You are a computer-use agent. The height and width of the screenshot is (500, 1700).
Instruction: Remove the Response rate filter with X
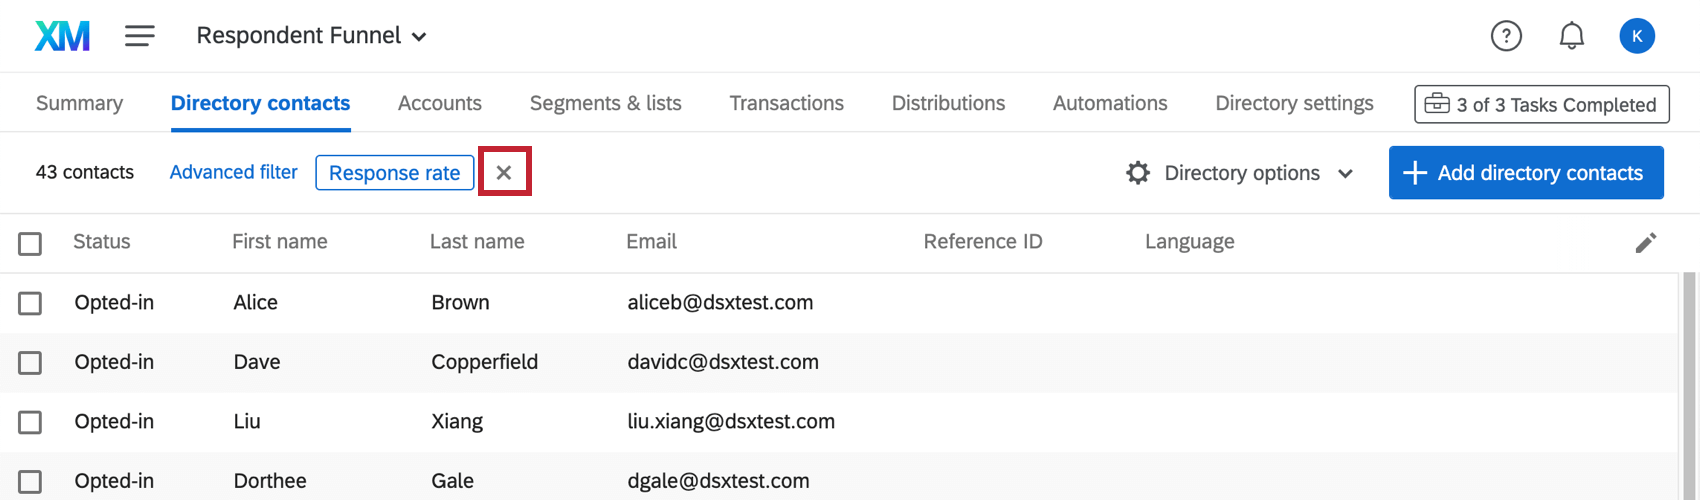coord(504,172)
